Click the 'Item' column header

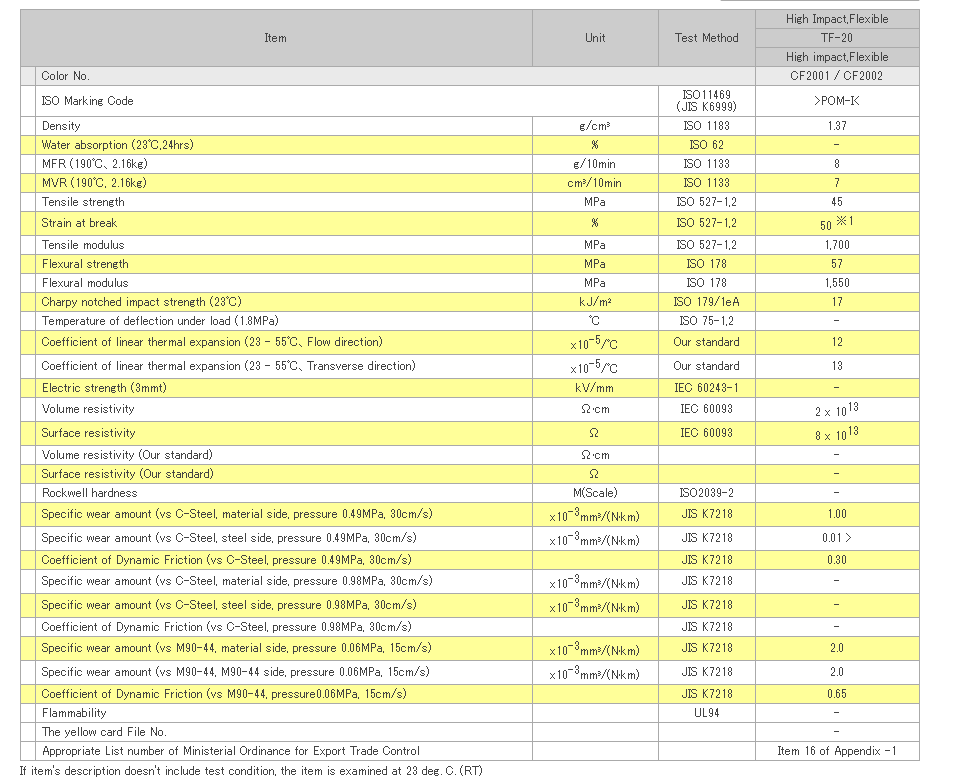(276, 38)
